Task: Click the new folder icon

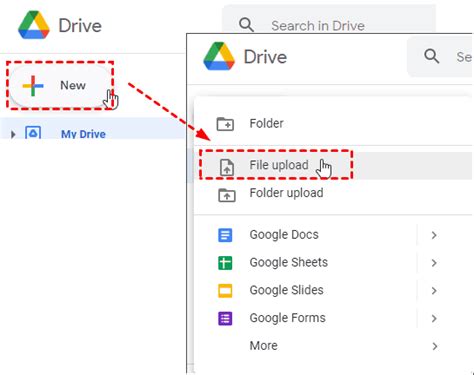Action: tap(225, 124)
